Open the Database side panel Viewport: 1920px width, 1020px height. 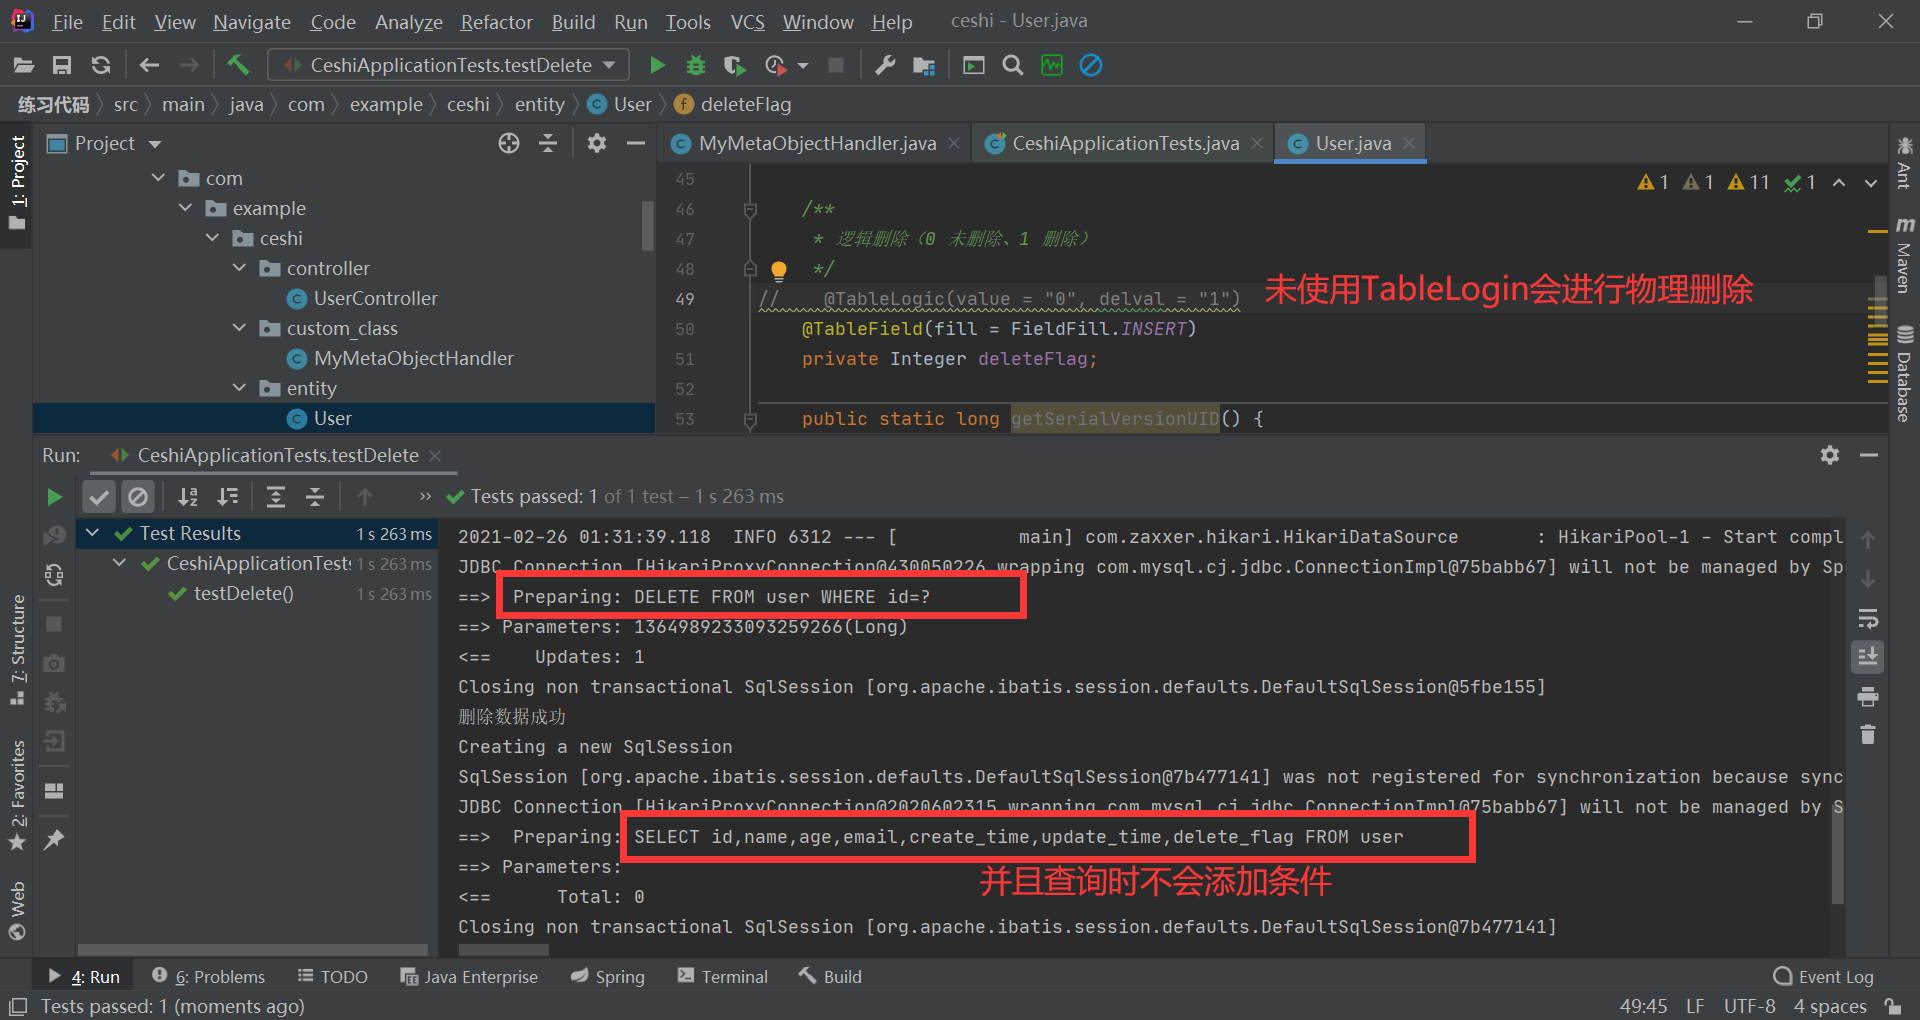(x=1904, y=374)
